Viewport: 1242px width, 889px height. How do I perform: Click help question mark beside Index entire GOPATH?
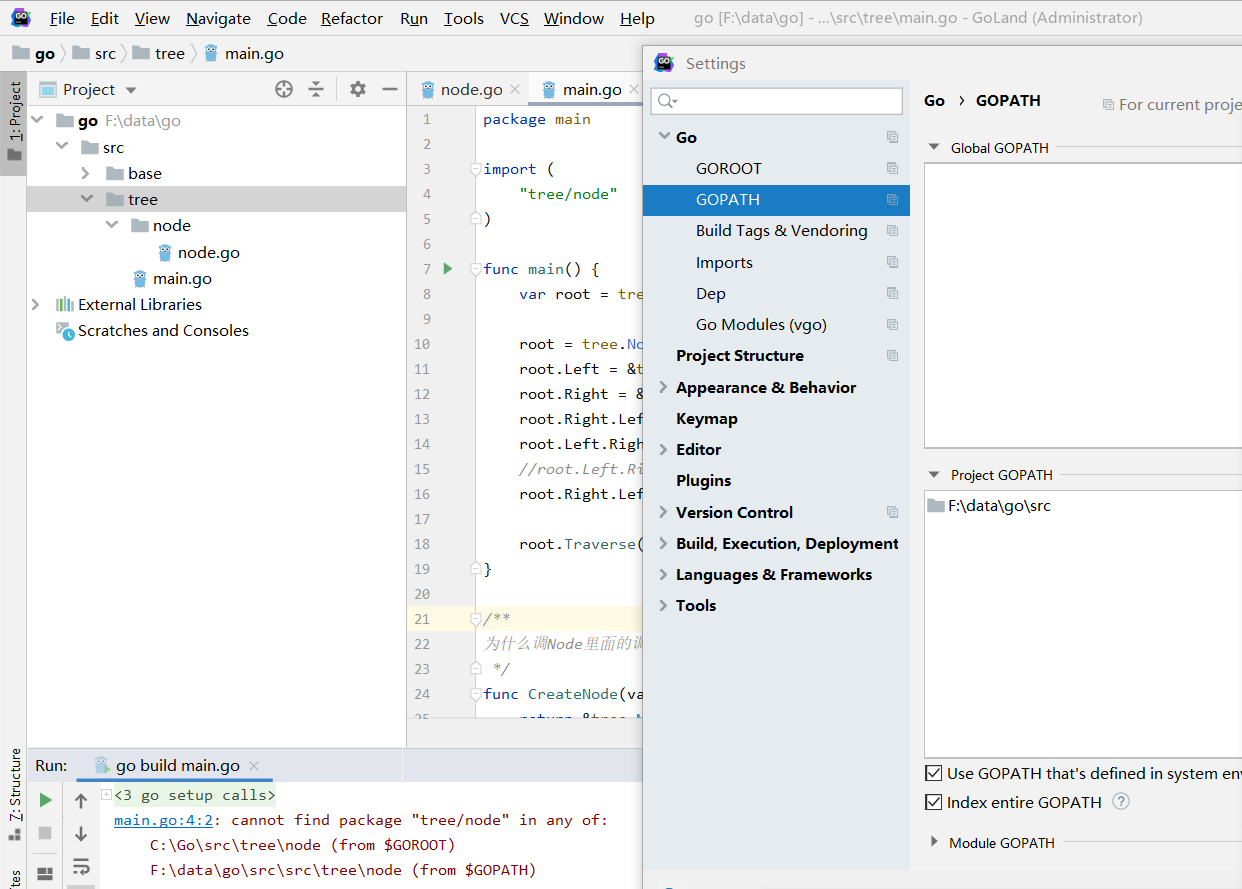coord(1121,801)
